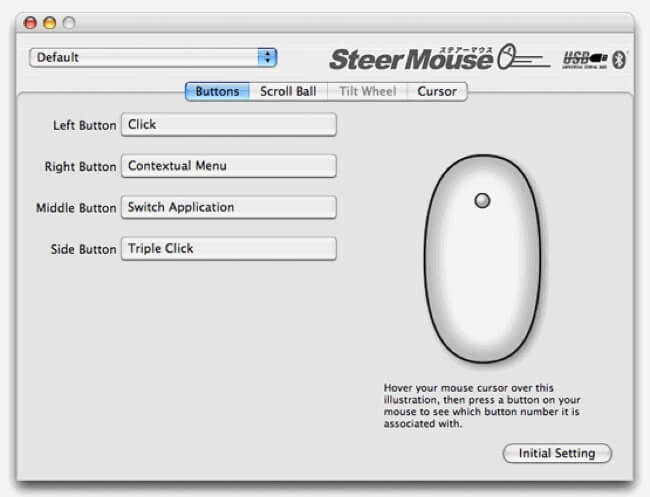Open Side Button Triple Click popup
Image resolution: width=650 pixels, height=497 pixels.
[229, 249]
